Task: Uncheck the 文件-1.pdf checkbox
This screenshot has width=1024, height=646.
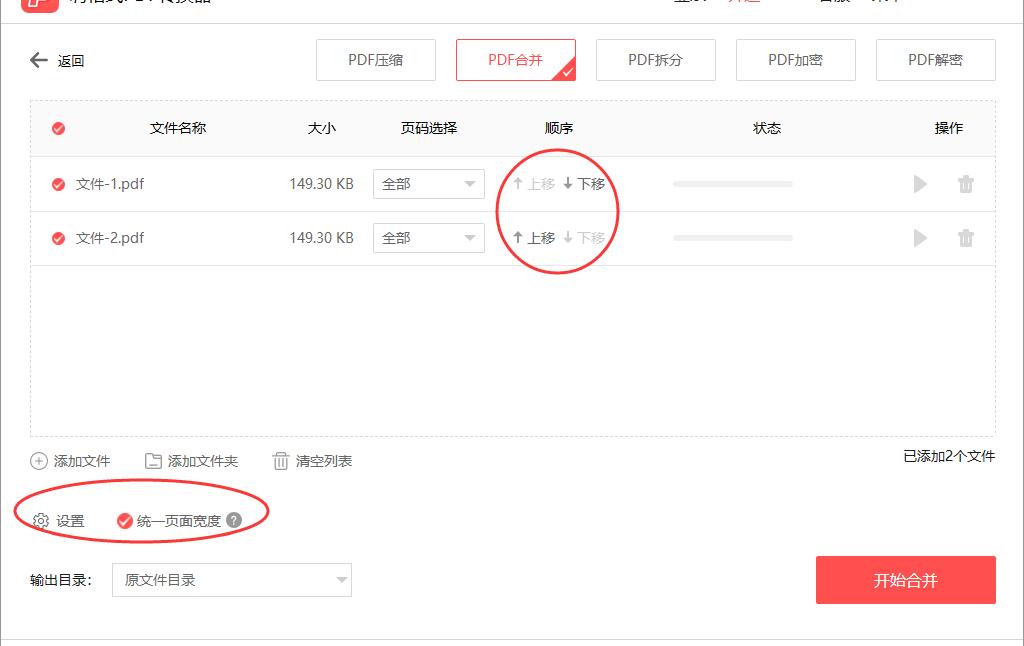Action: click(58, 184)
